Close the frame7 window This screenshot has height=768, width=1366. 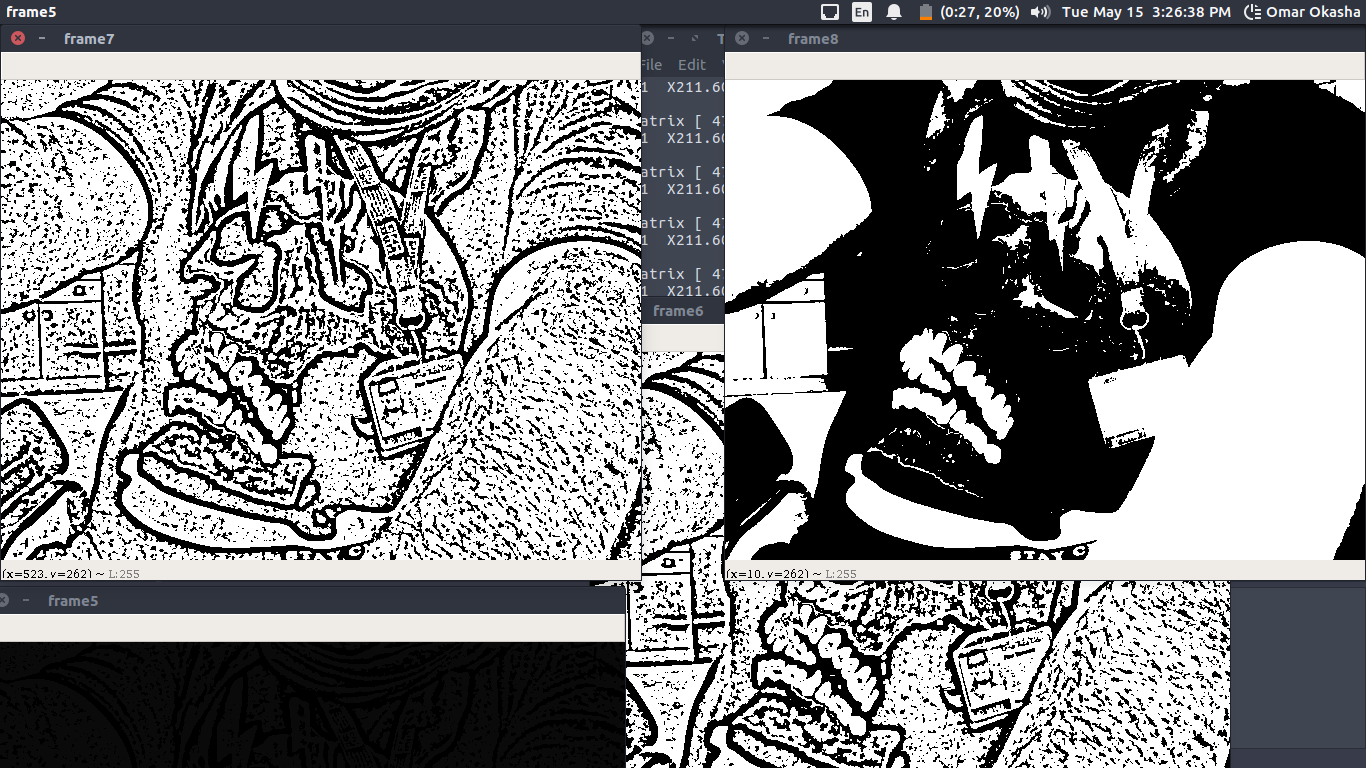pos(18,38)
